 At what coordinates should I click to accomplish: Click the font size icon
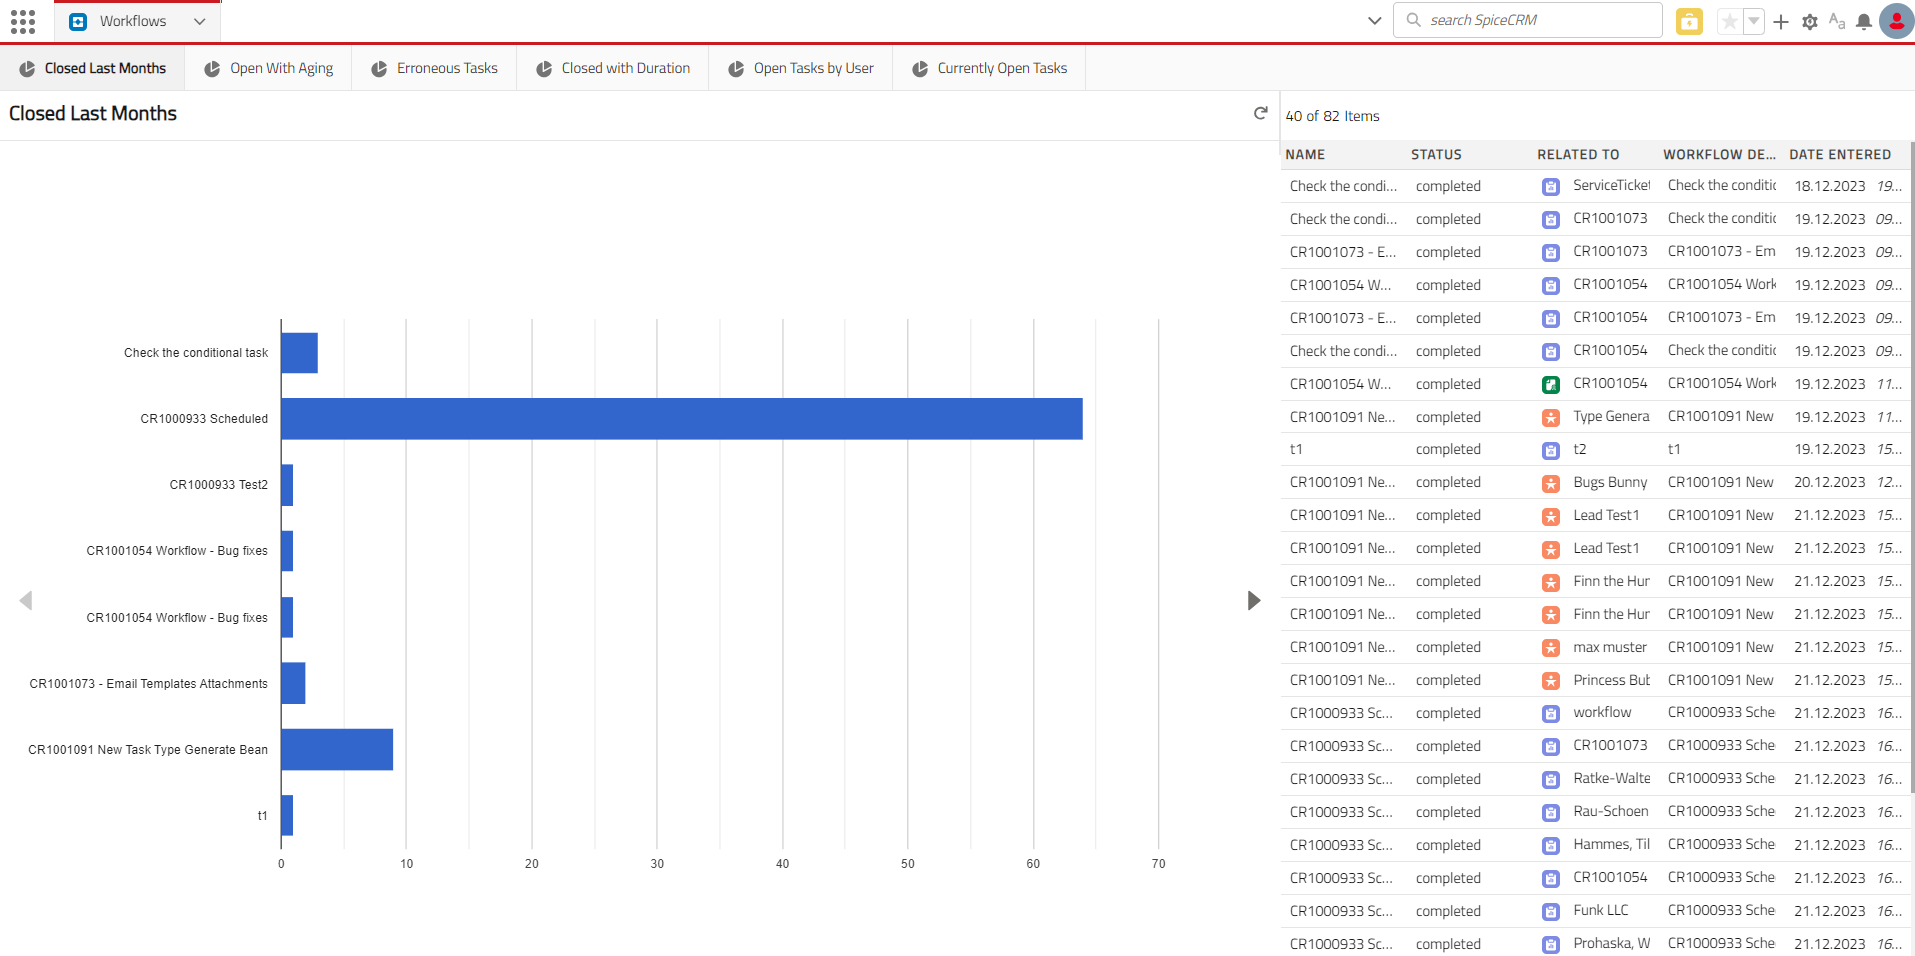[1836, 21]
